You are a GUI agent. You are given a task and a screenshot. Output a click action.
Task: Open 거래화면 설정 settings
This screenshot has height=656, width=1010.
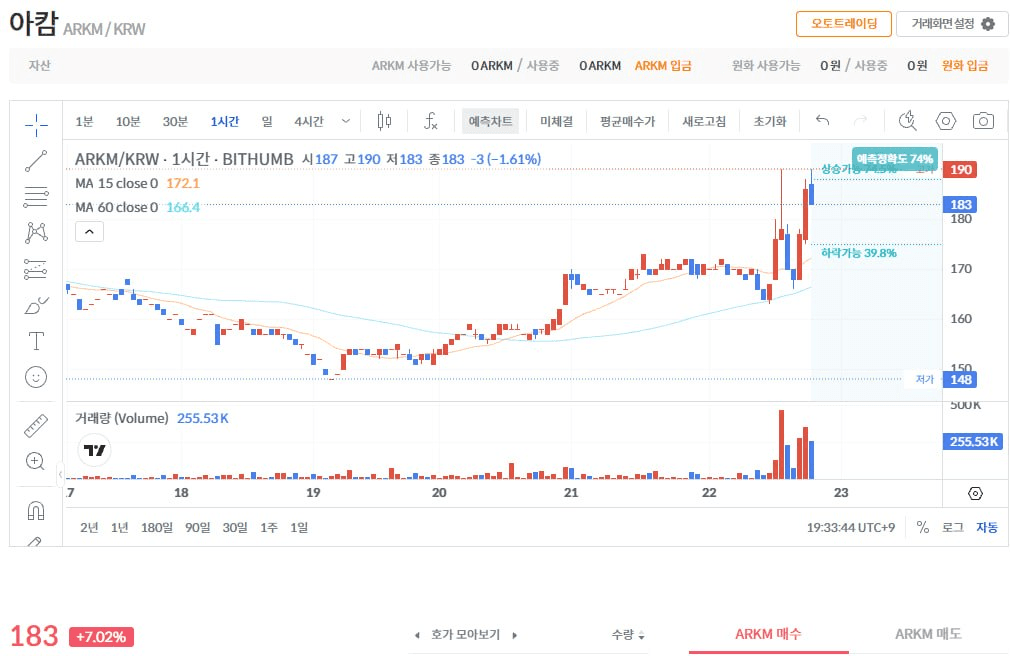(952, 24)
